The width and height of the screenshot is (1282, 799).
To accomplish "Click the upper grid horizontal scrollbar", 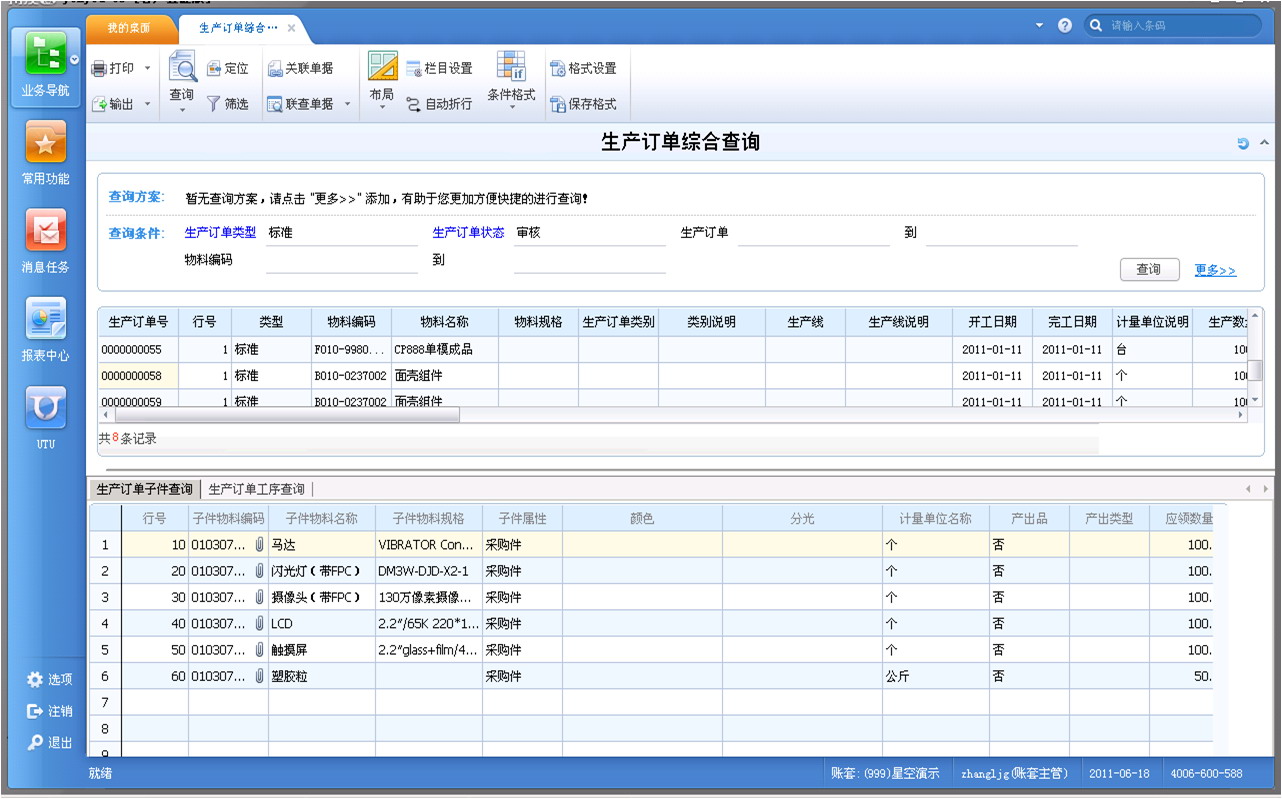I will click(x=288, y=414).
